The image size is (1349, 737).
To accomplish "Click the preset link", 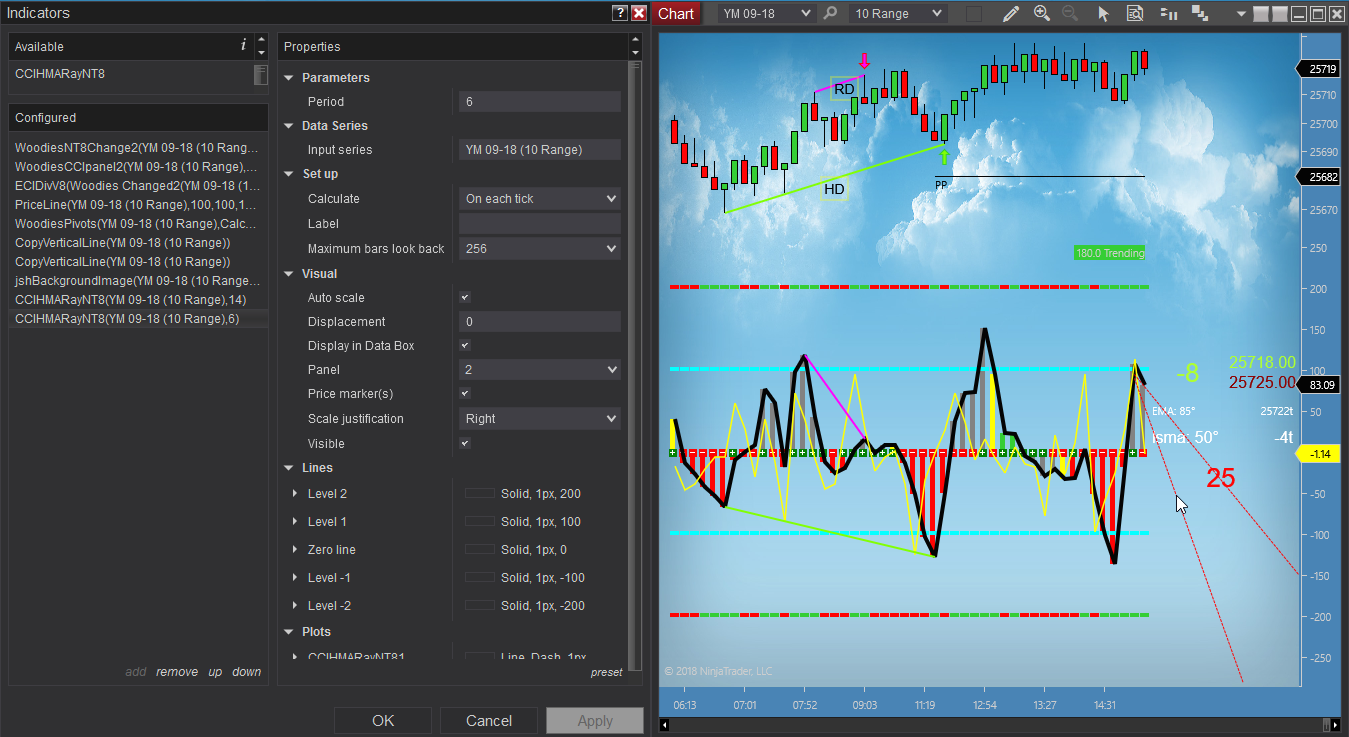I will (606, 673).
